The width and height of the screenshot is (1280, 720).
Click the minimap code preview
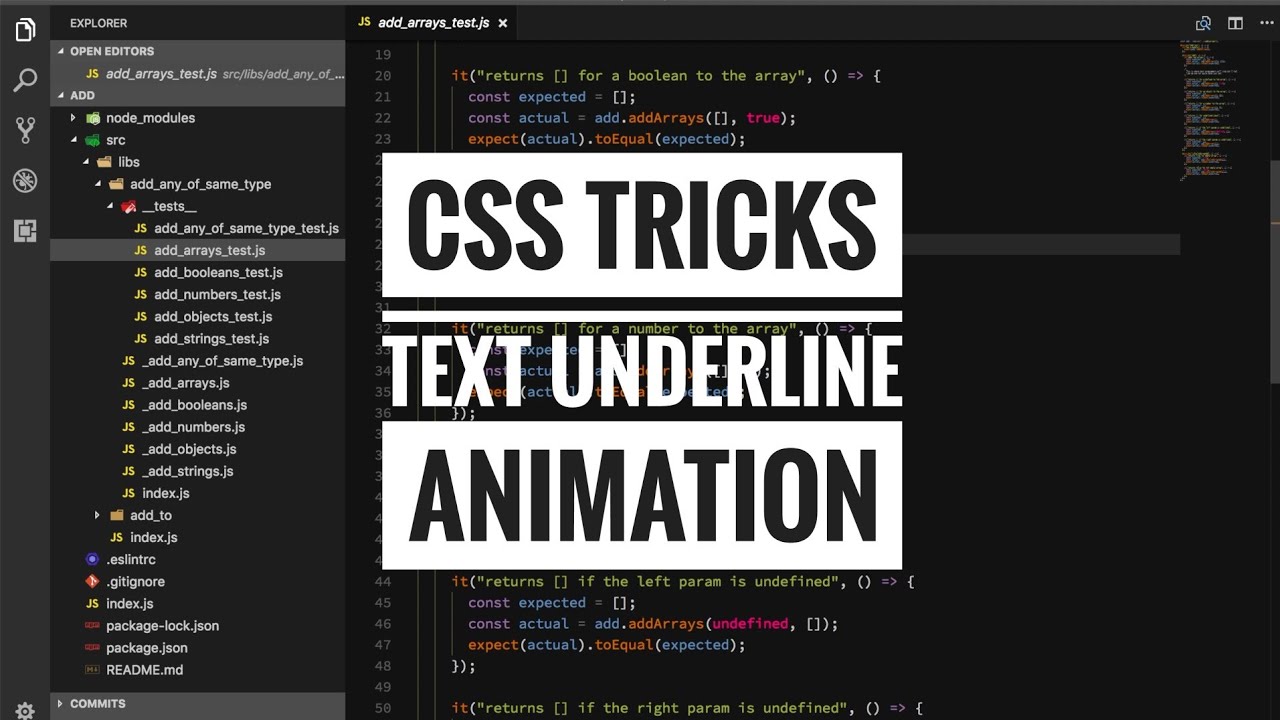point(1210,110)
